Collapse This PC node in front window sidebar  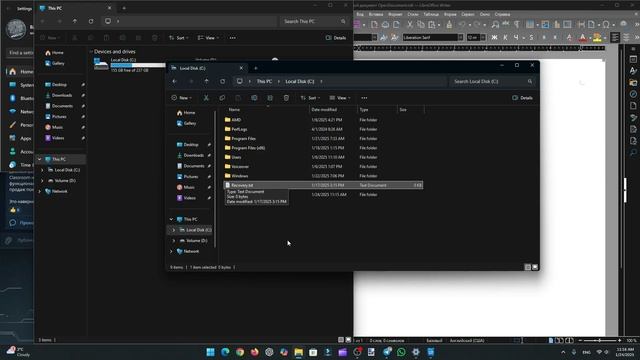[x=171, y=220]
